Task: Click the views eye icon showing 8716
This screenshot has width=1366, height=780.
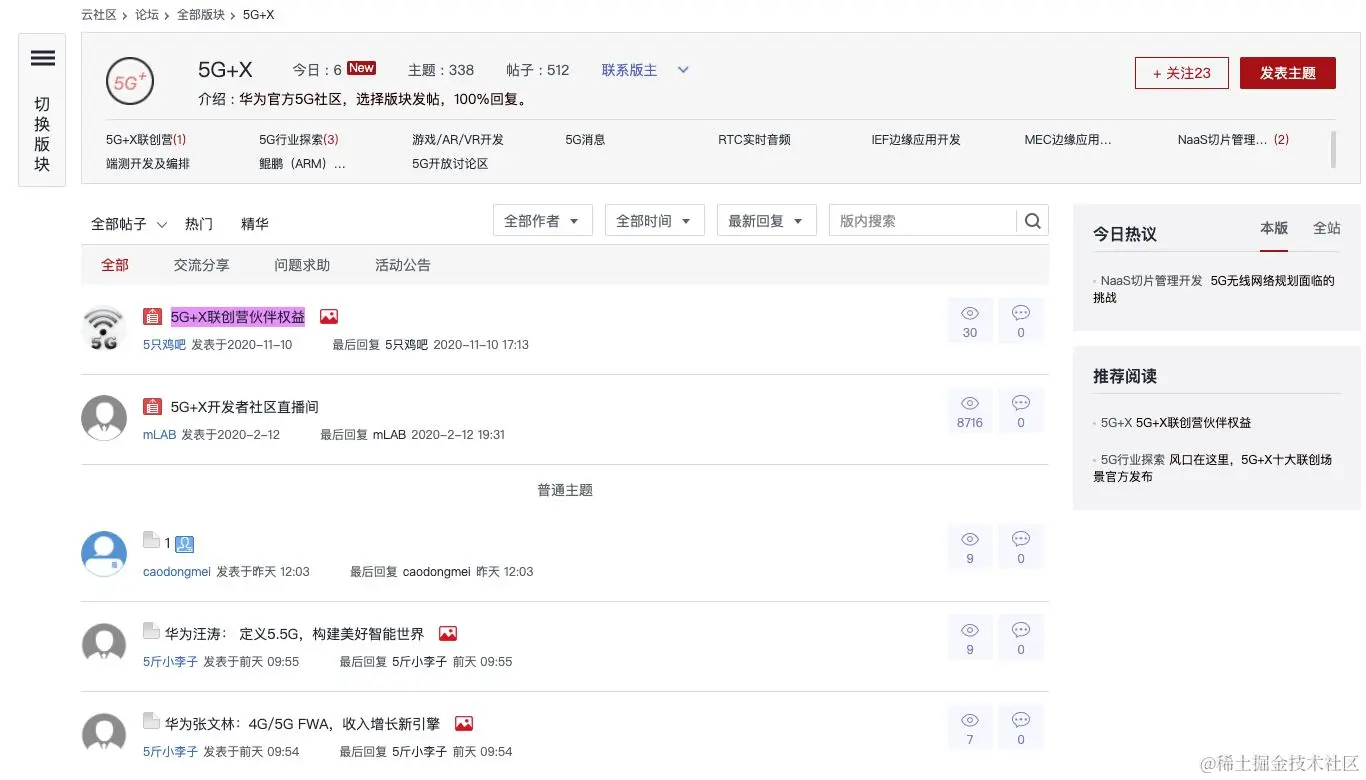Action: click(970, 403)
